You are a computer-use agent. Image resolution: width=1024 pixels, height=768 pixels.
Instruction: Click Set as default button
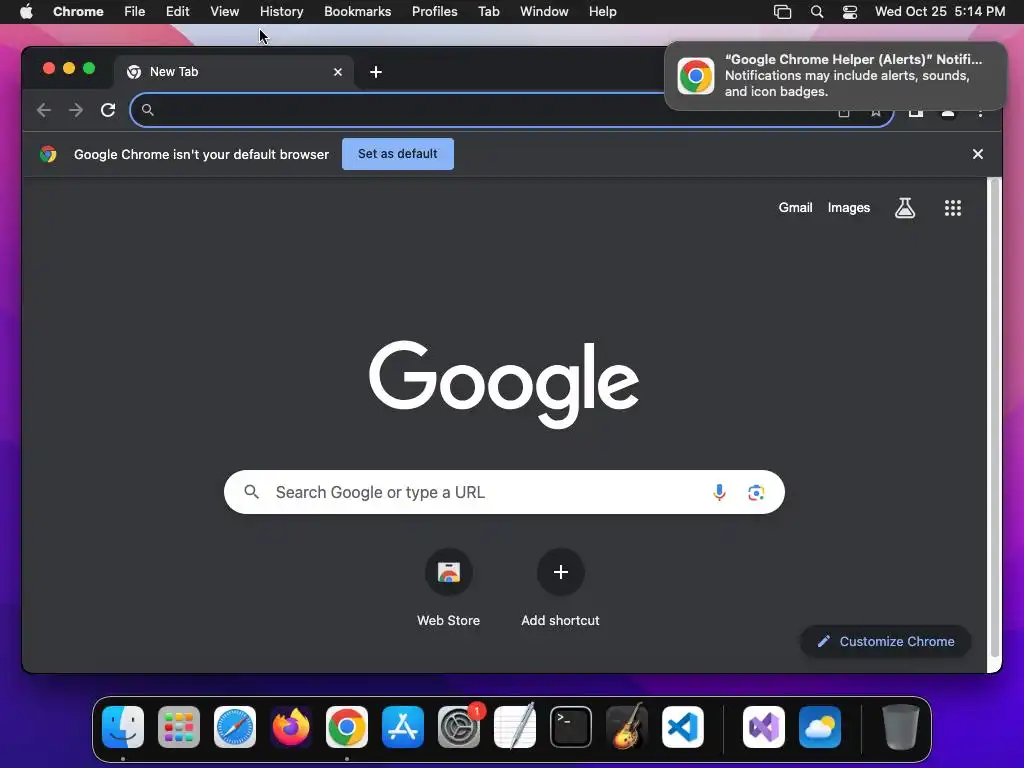click(398, 154)
